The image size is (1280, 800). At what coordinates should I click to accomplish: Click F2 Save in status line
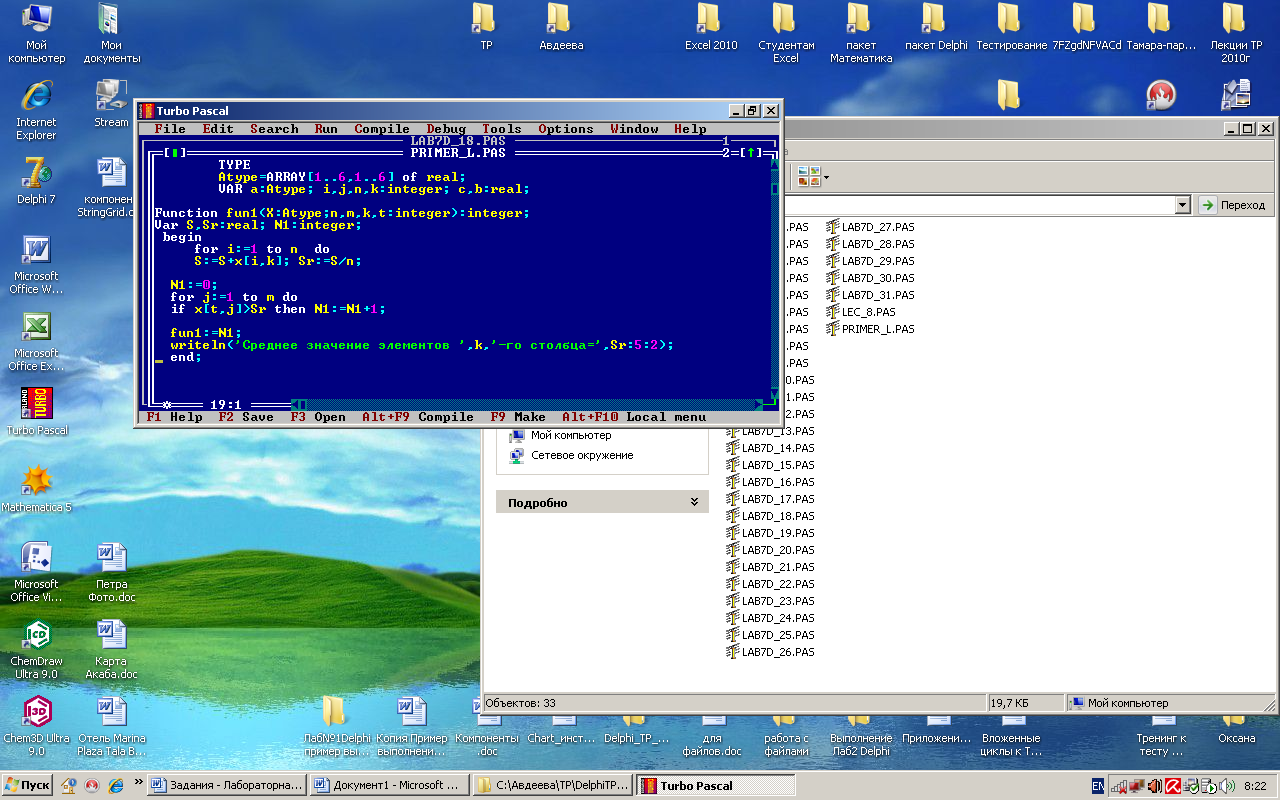pyautogui.click(x=246, y=417)
